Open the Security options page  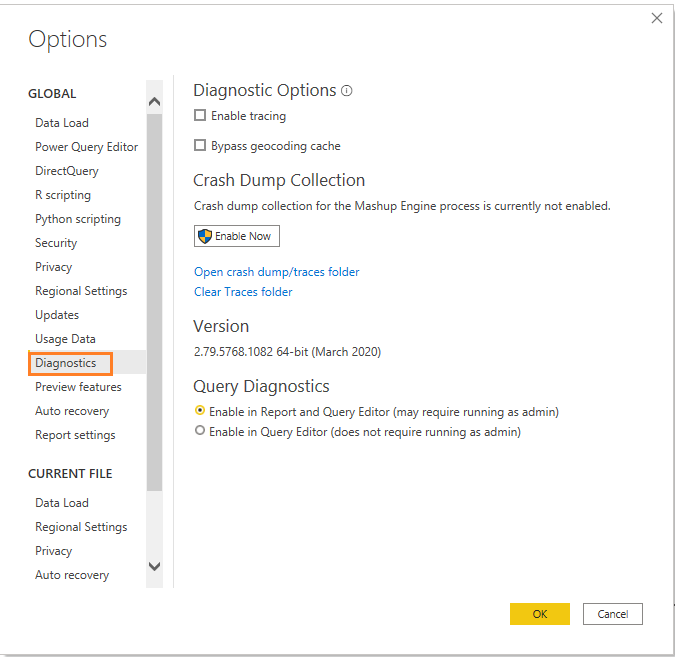point(56,243)
